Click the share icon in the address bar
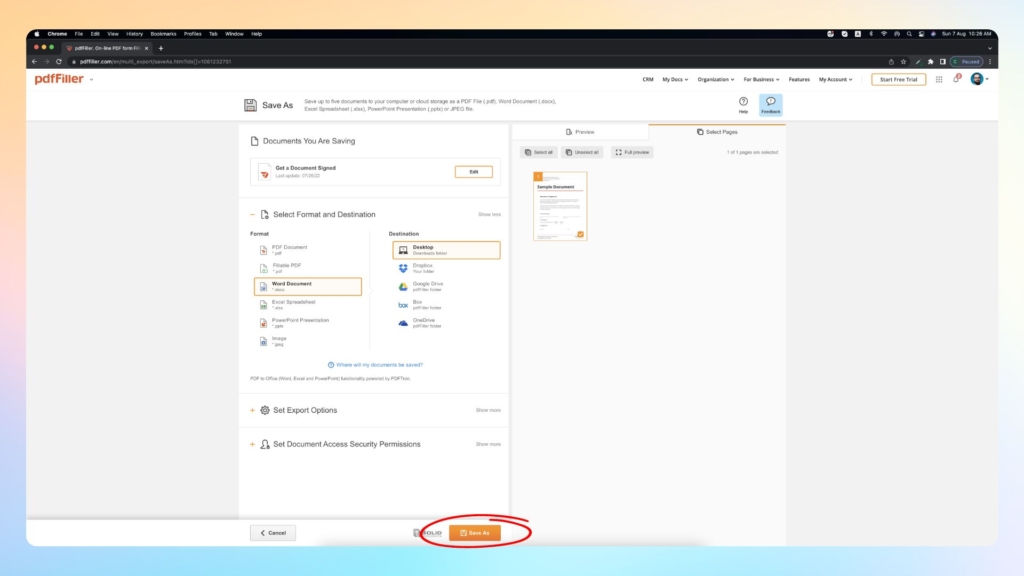Viewport: 1024px width, 576px height. 891,61
